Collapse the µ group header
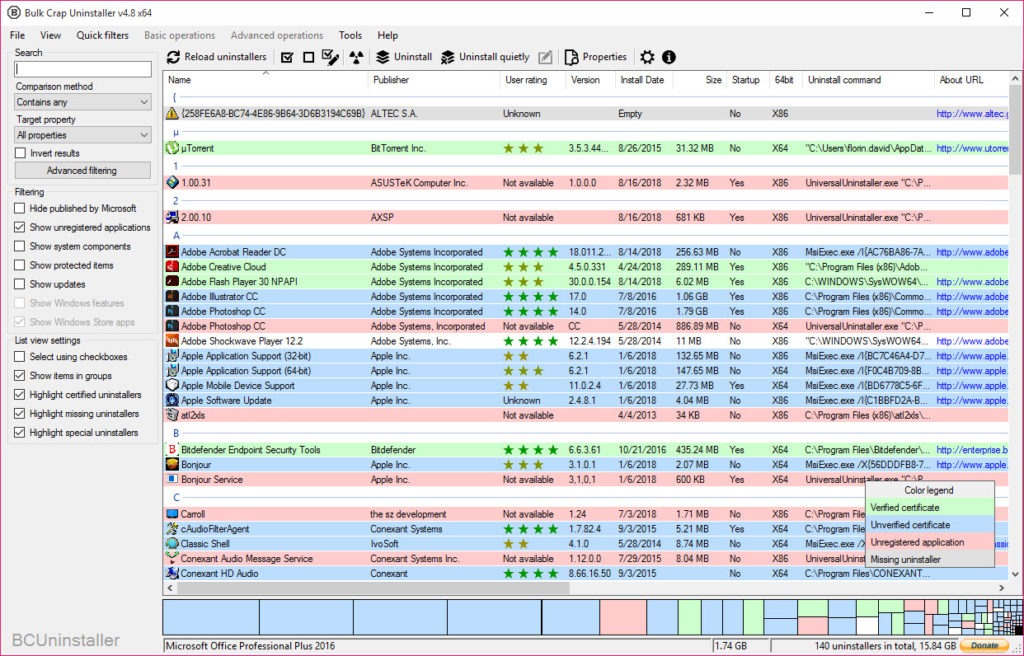This screenshot has height=656, width=1024. (176, 132)
